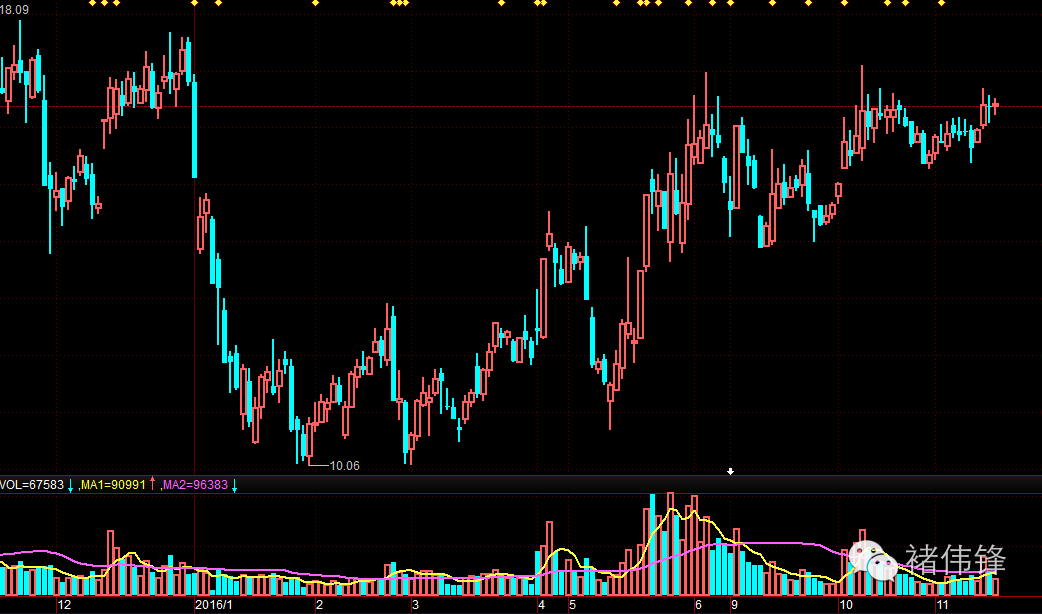Select the rightmost candlestick on the price chart
This screenshot has height=614, width=1042.
point(995,105)
